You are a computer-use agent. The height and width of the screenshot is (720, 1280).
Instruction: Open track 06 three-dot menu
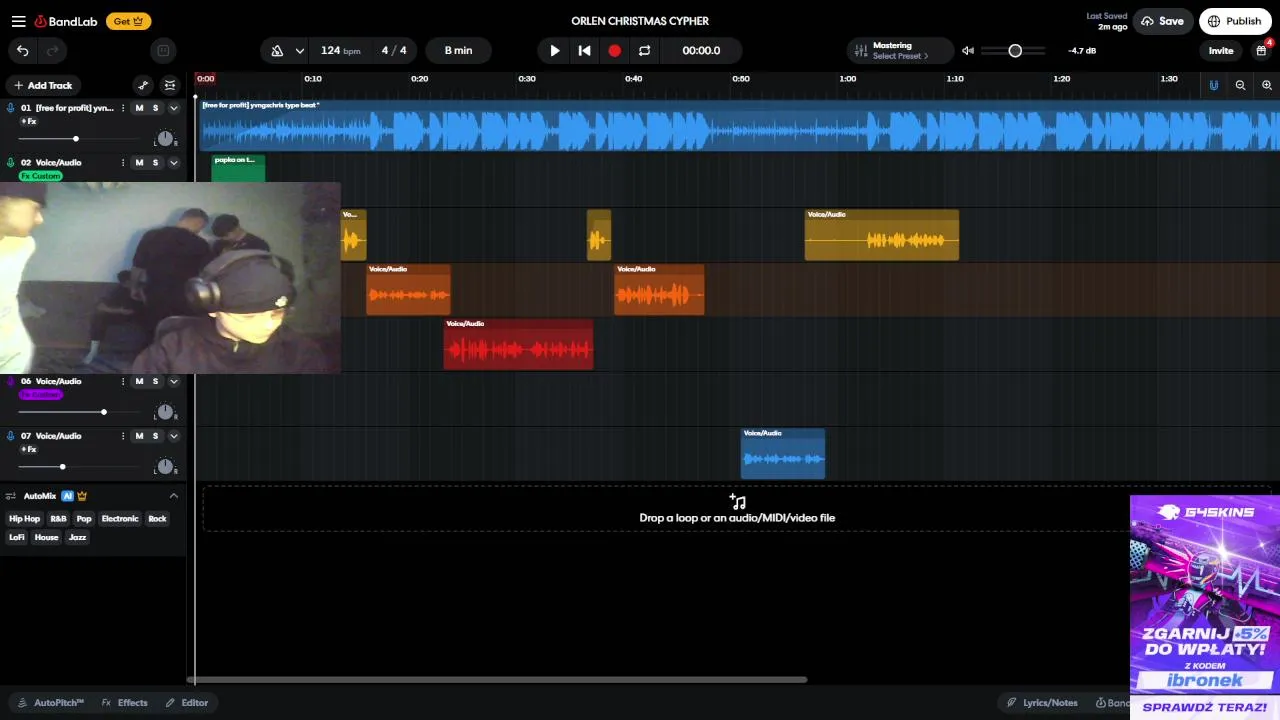coord(123,381)
